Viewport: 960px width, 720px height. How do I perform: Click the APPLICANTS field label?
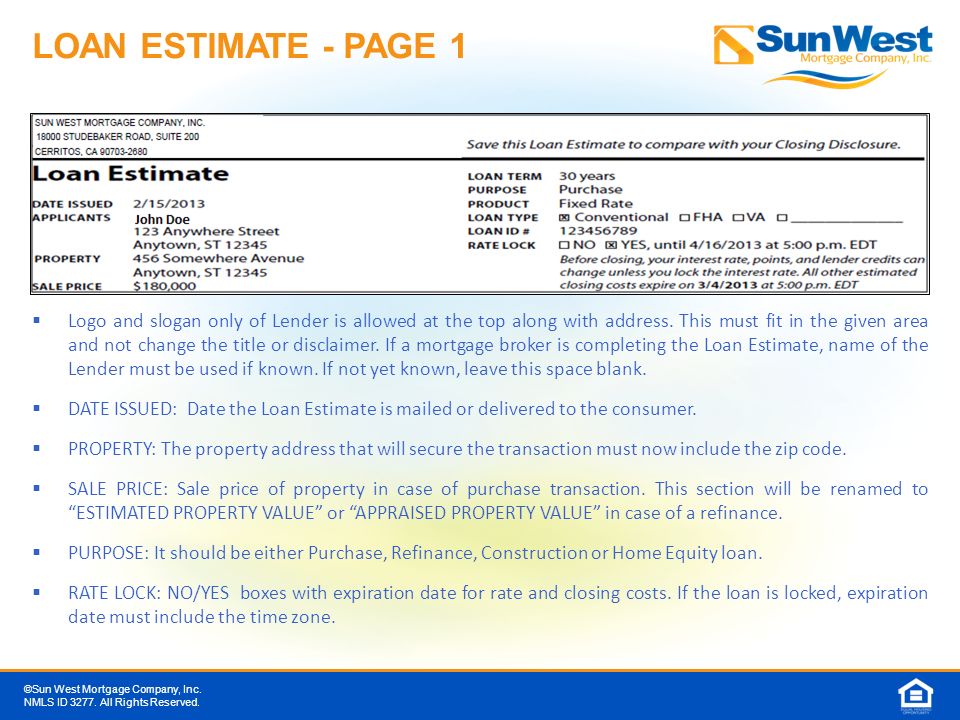click(x=71, y=217)
